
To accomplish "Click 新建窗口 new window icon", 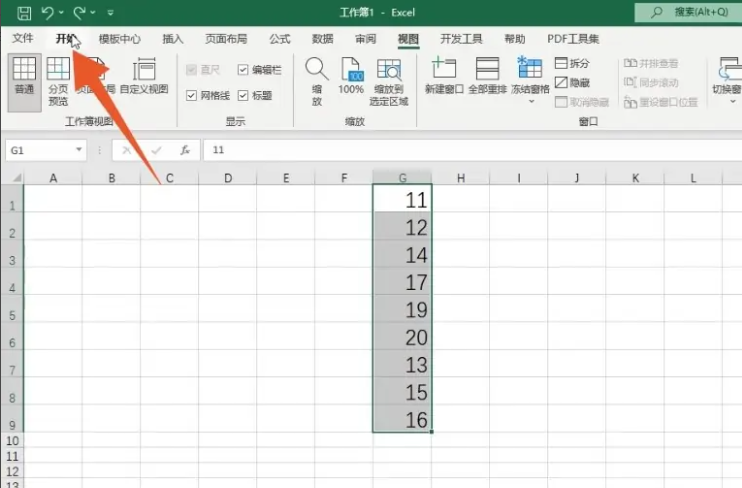I will tap(444, 76).
